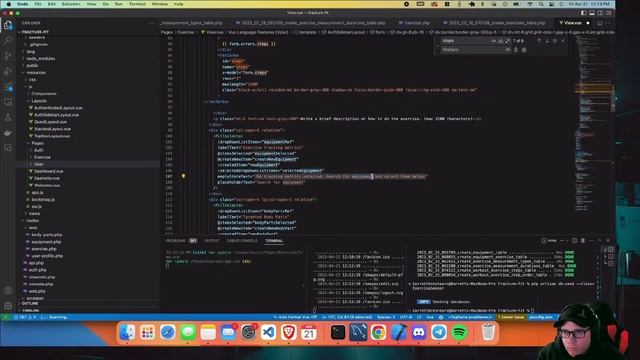Open the Explorer view in the activity bar

(8, 25)
